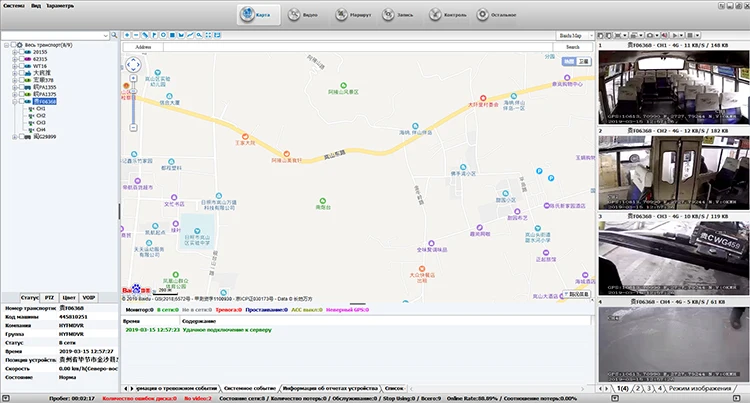Image resolution: width=750 pixels, height=403 pixels.
Task: Open the vehicle search combo box dropdown
Action: coord(105,35)
